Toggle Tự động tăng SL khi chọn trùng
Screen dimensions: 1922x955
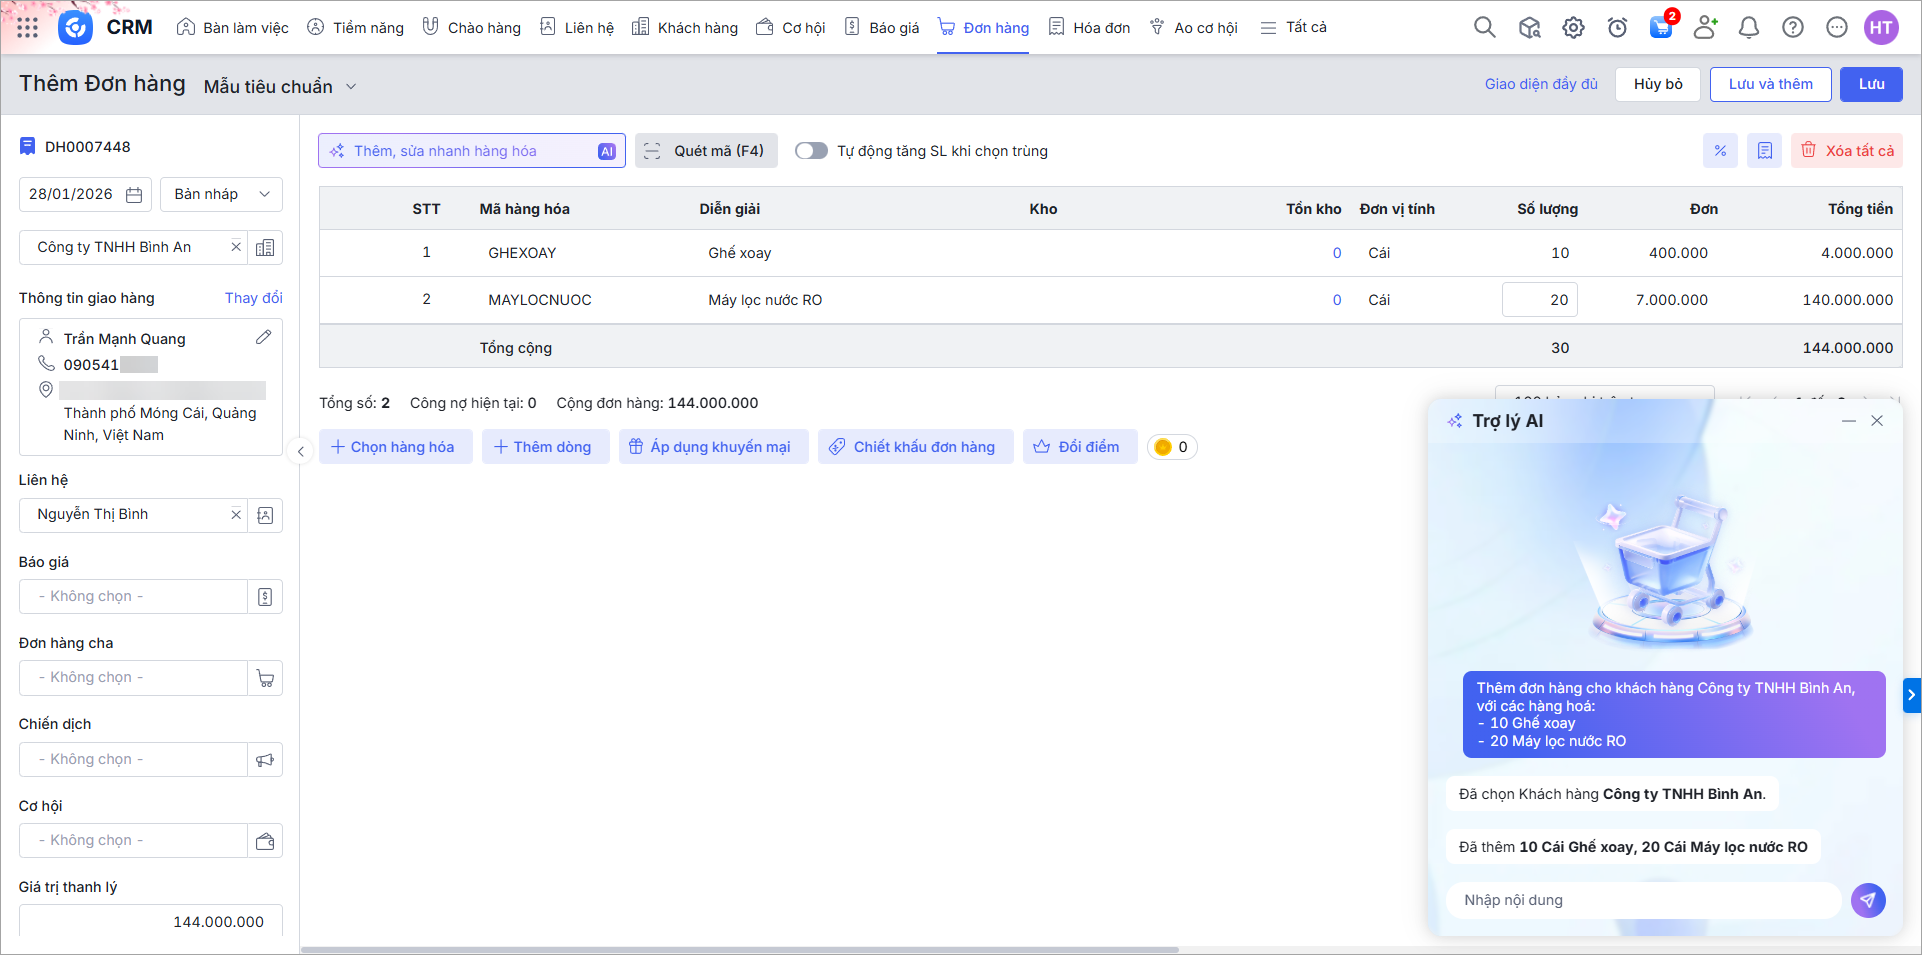pos(811,151)
